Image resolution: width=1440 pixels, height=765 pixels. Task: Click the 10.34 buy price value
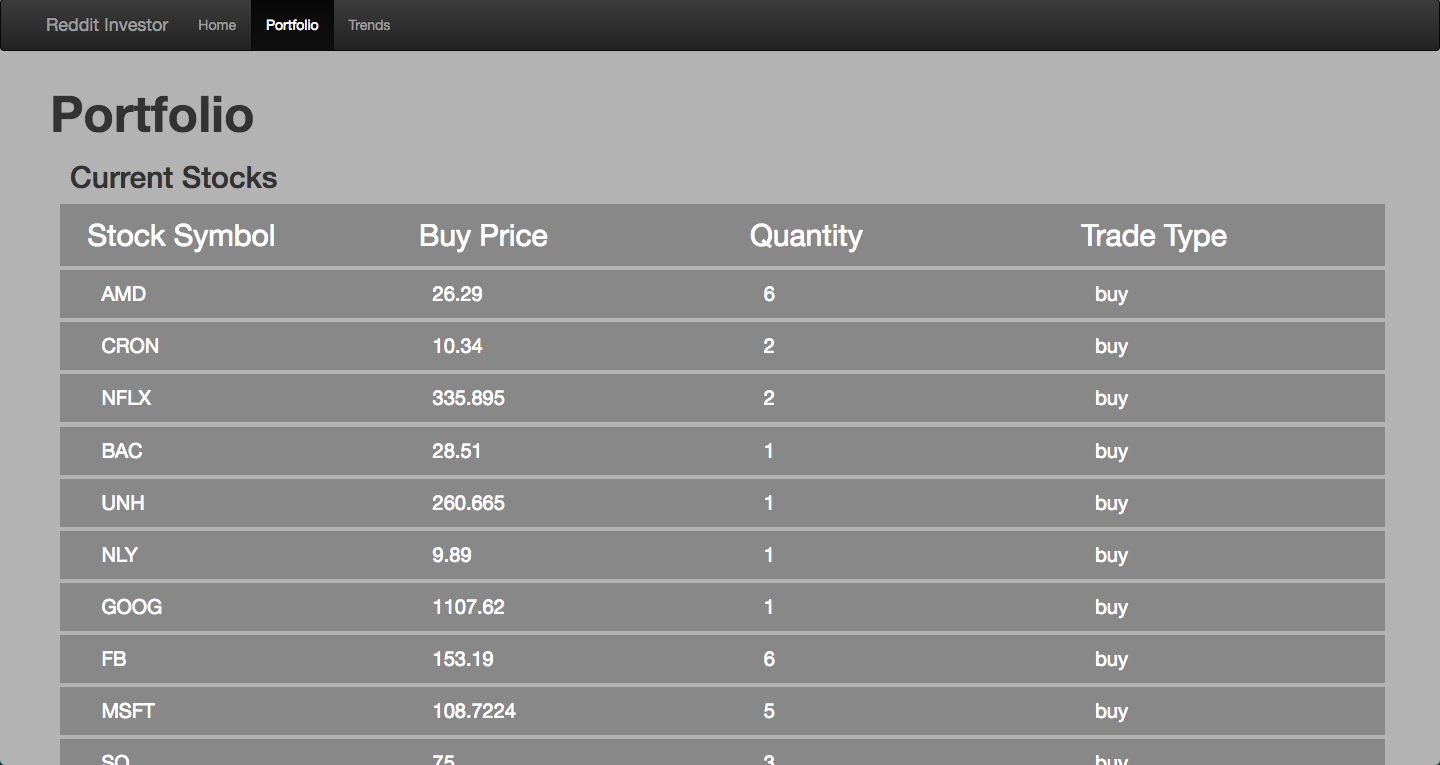(x=457, y=346)
